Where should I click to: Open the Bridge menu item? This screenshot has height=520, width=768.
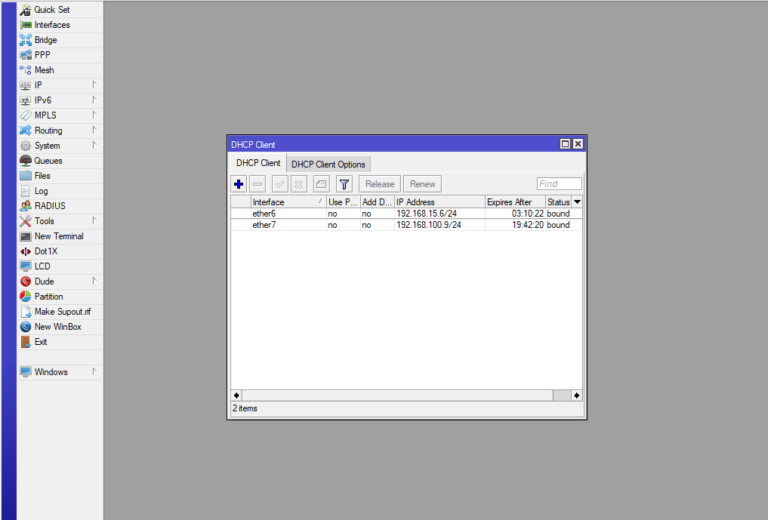pyautogui.click(x=45, y=40)
